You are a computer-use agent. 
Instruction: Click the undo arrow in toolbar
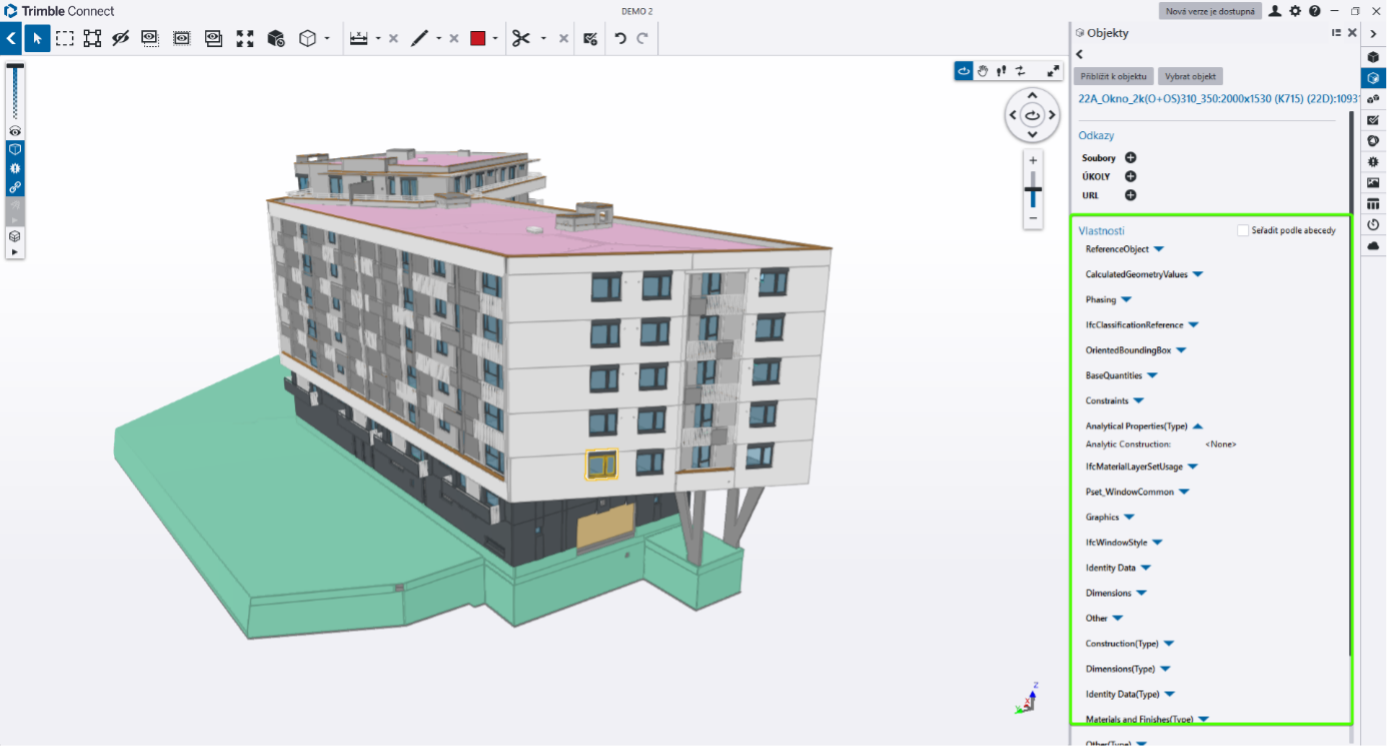point(620,39)
